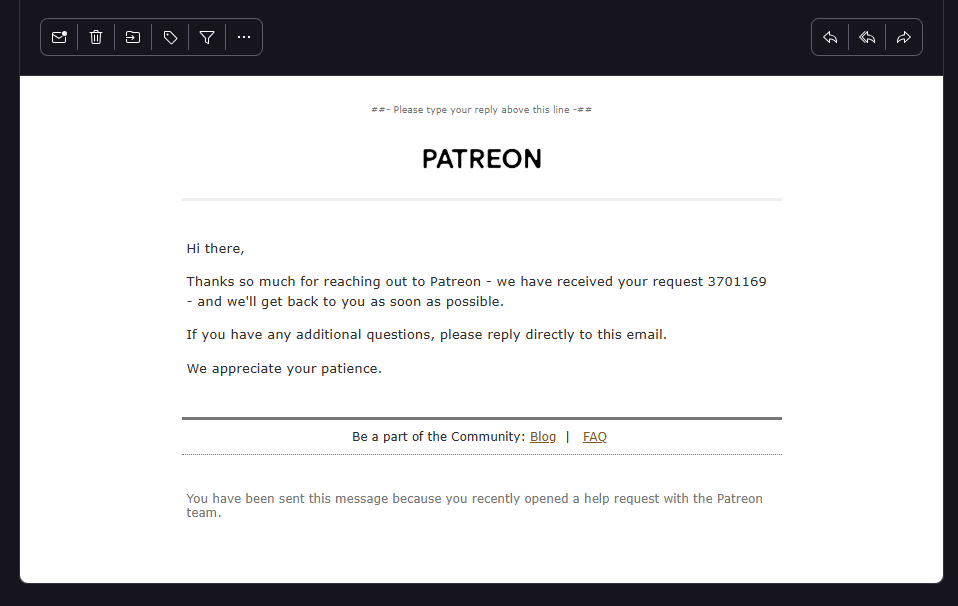Forward this message
Image resolution: width=958 pixels, height=606 pixels.
[904, 37]
